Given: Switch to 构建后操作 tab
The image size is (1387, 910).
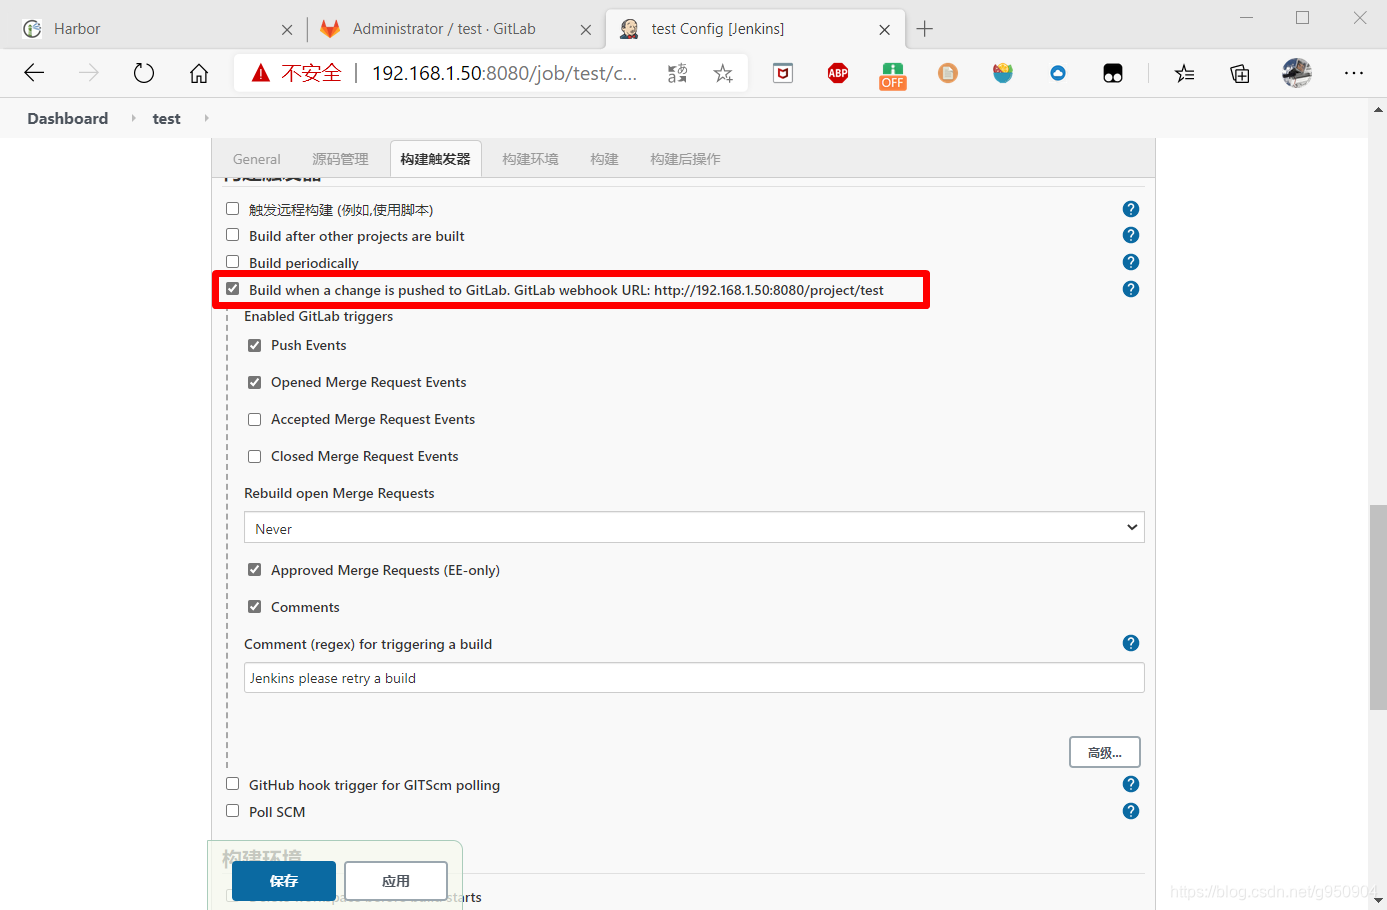Looking at the screenshot, I should [x=685, y=159].
